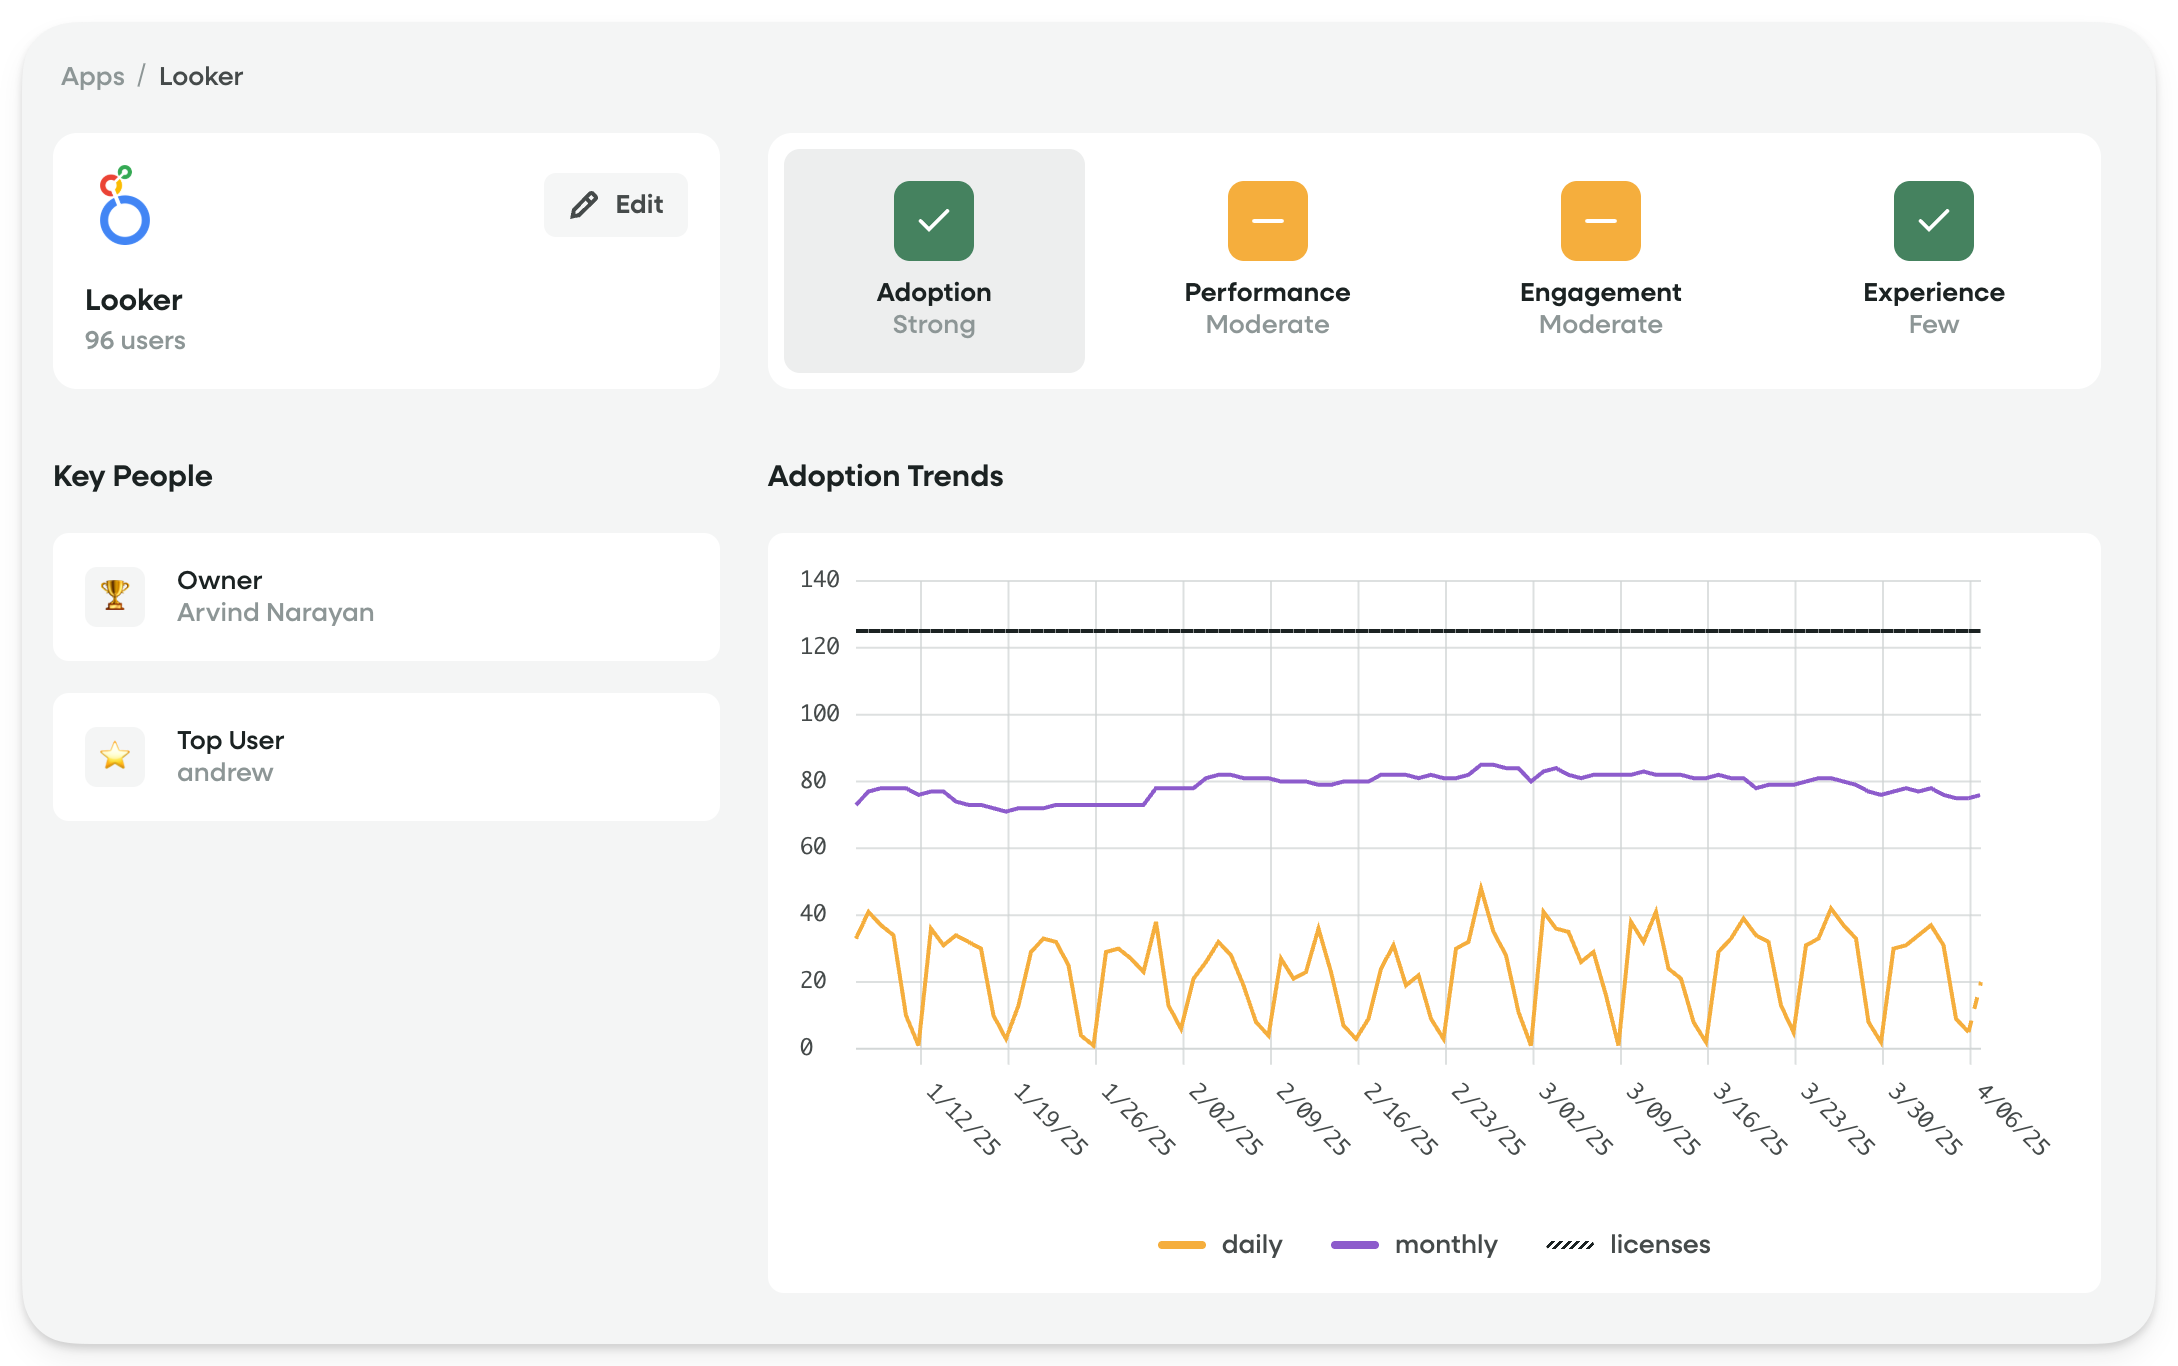Toggle the licenses series in legend
This screenshot has height=1366, width=2178.
click(1628, 1245)
